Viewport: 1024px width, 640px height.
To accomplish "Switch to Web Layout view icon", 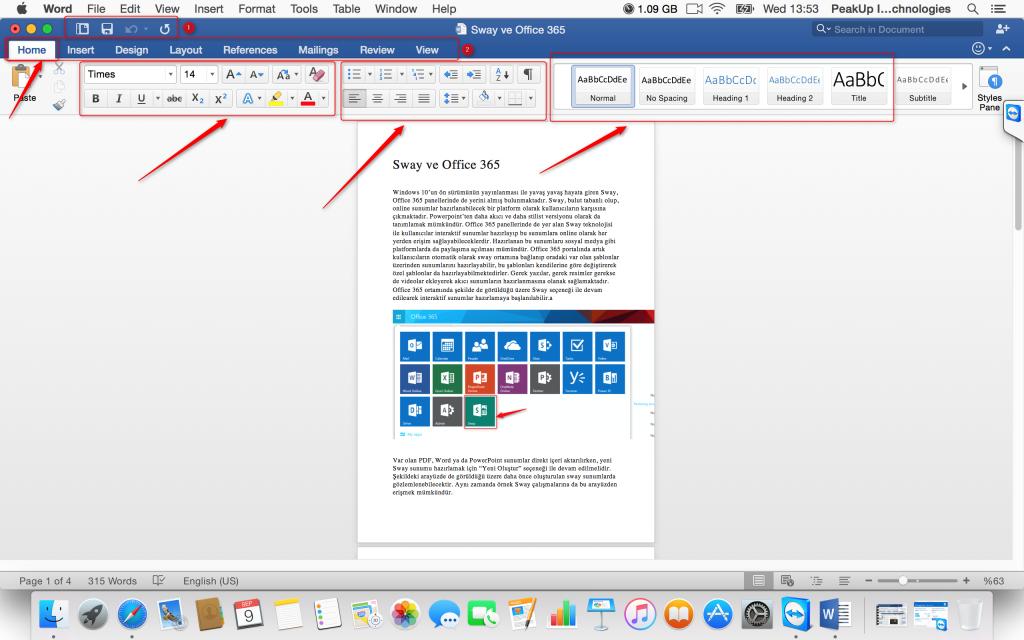I will pyautogui.click(x=787, y=581).
